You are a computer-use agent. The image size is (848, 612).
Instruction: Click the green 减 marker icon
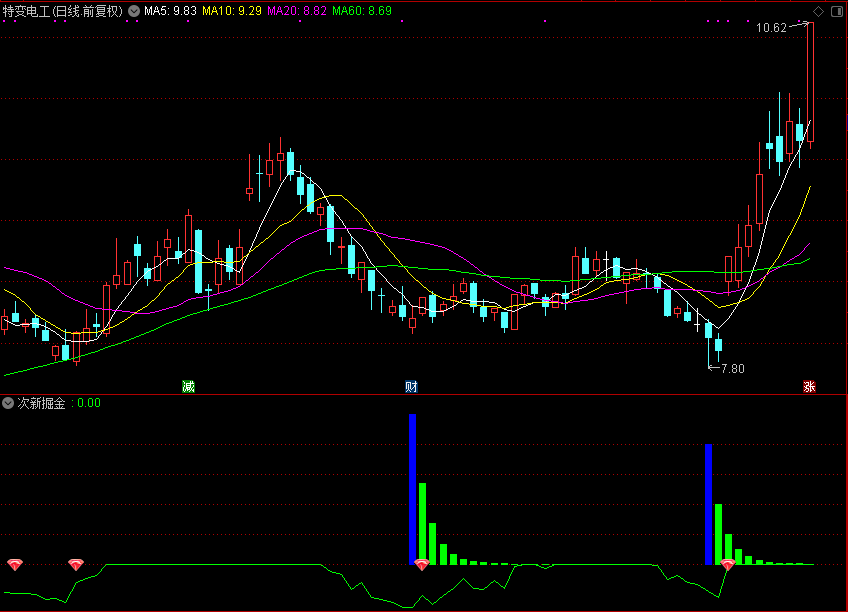(x=188, y=387)
